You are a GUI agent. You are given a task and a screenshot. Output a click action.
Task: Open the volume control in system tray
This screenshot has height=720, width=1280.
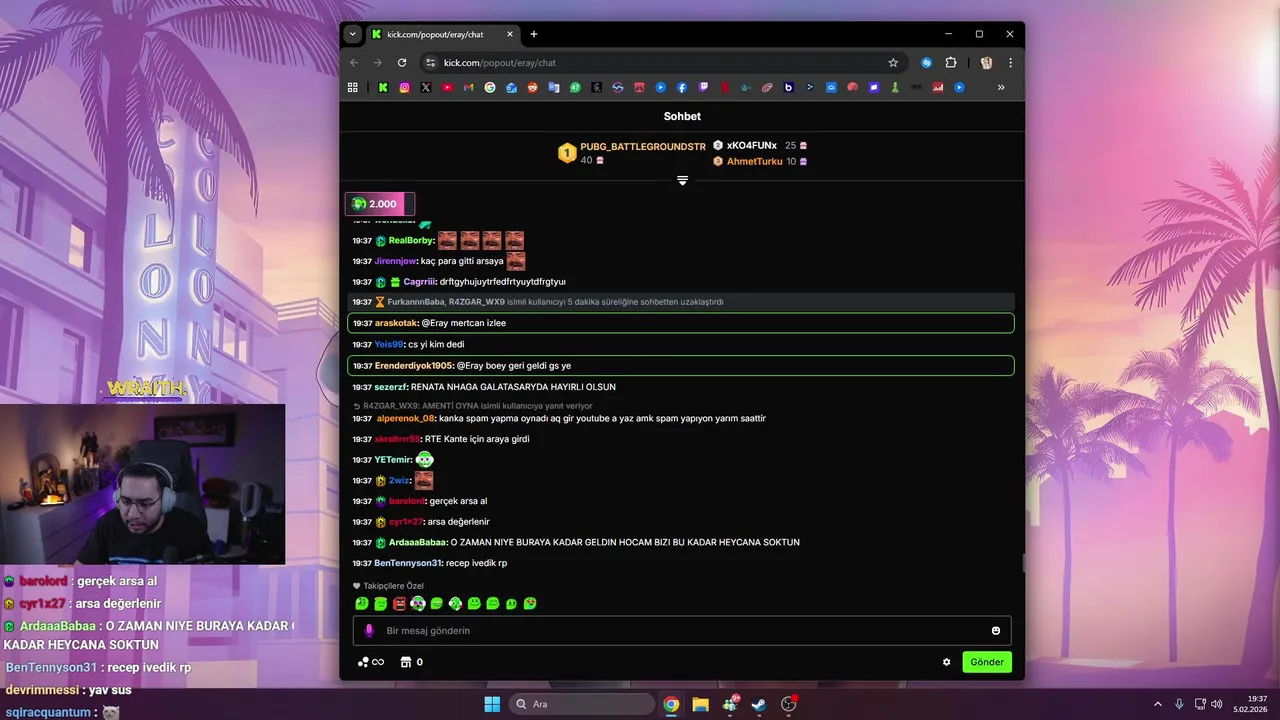pos(1217,704)
